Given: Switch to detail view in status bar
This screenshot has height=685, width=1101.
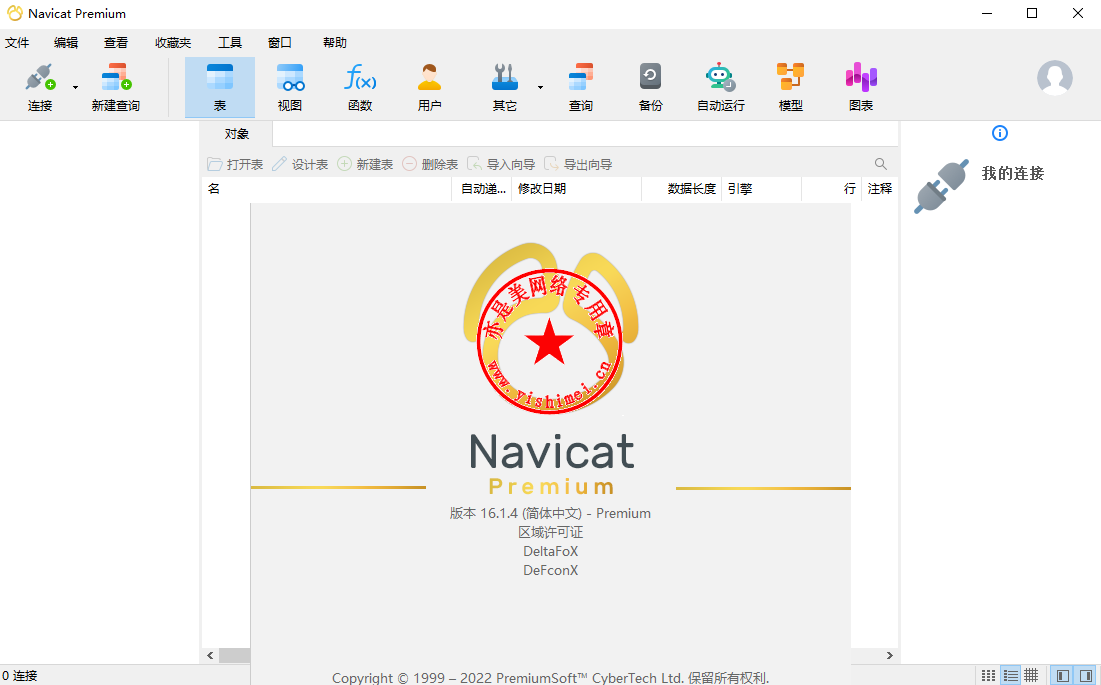Looking at the screenshot, I should [1031, 676].
